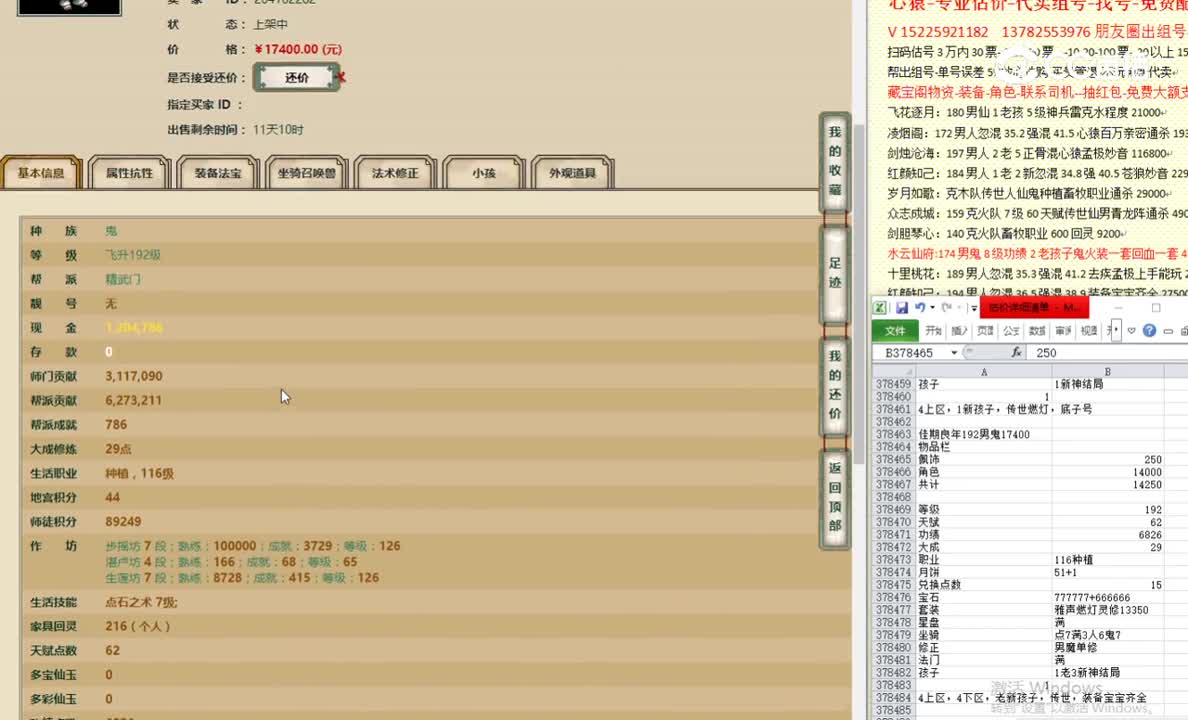Screen dimensions: 1188x720
Task: Click the Undo icon in Excel toolbar
Action: pos(922,308)
